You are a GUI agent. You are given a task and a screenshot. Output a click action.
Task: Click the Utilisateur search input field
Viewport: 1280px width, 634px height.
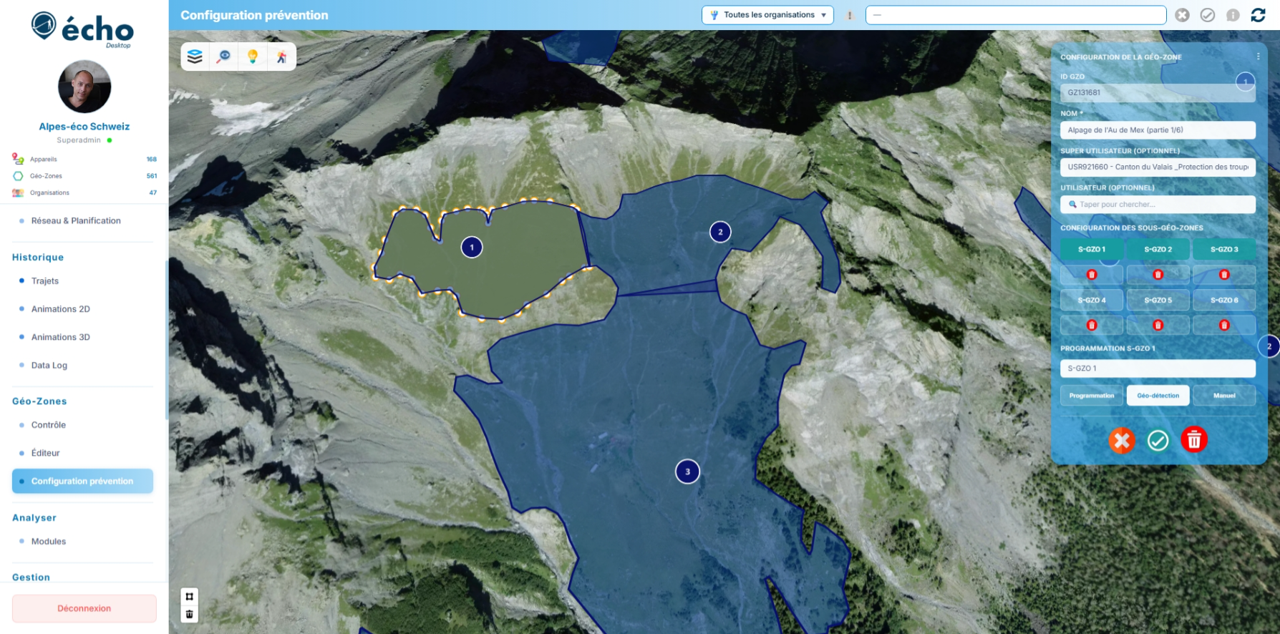pyautogui.click(x=1158, y=204)
